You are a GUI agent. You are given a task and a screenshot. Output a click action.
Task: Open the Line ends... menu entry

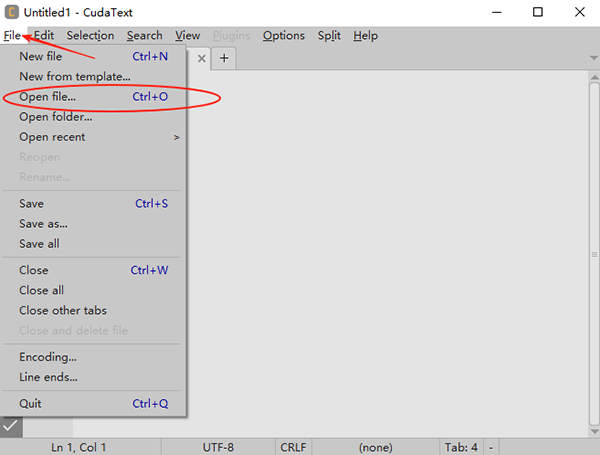tap(93, 377)
